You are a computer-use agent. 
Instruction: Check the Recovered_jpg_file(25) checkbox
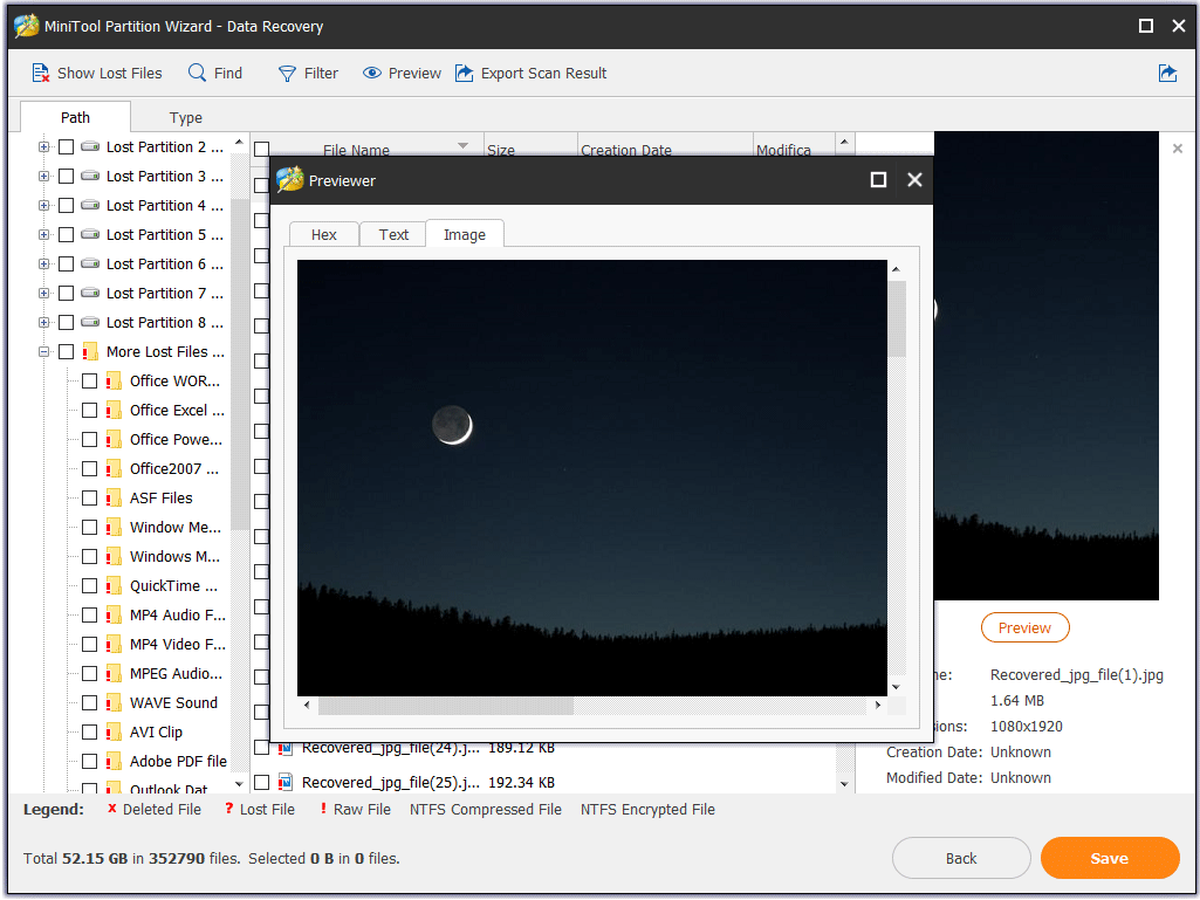[261, 782]
